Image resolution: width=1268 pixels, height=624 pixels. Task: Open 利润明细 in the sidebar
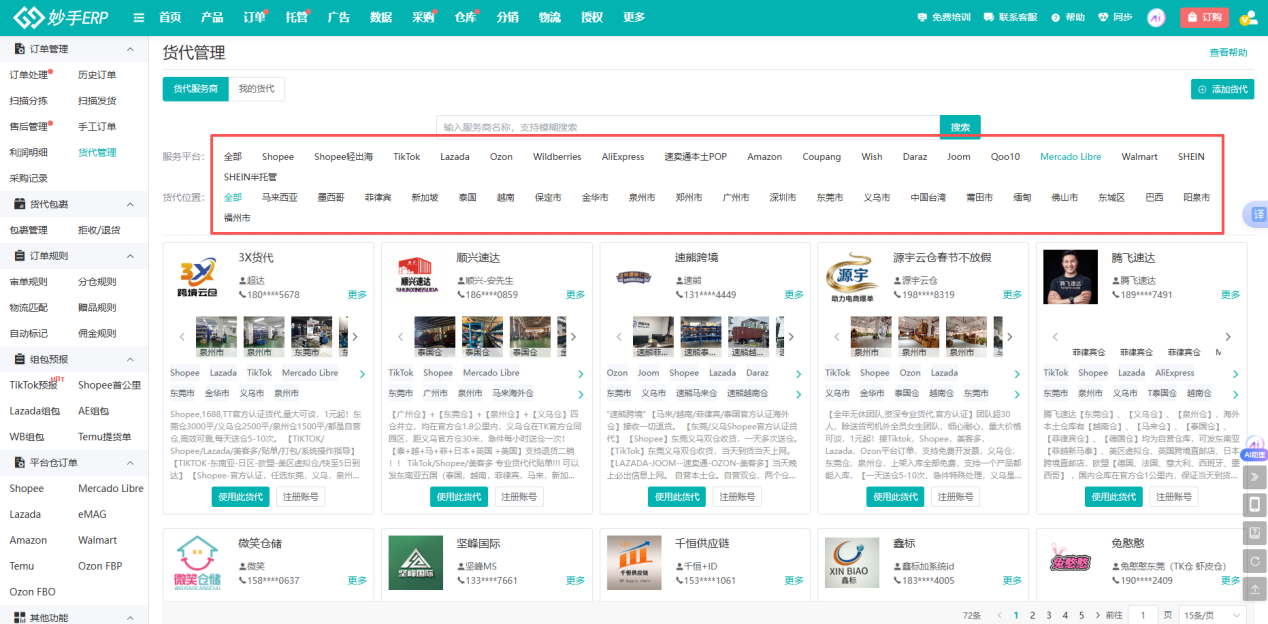coord(29,153)
